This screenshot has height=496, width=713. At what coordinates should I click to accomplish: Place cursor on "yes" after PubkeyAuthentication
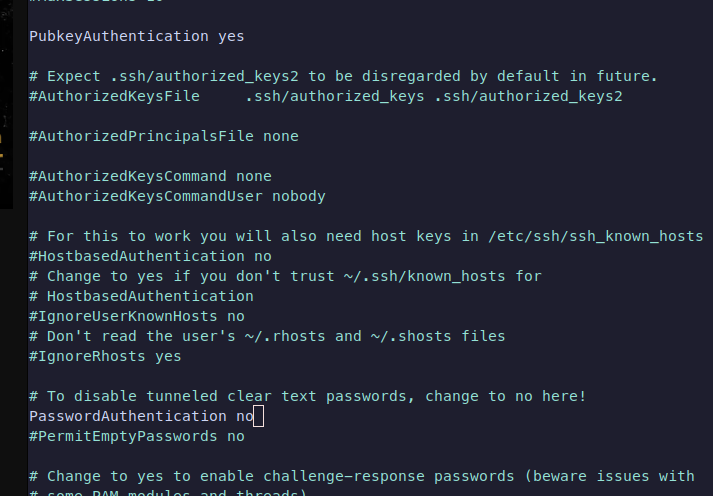231,36
